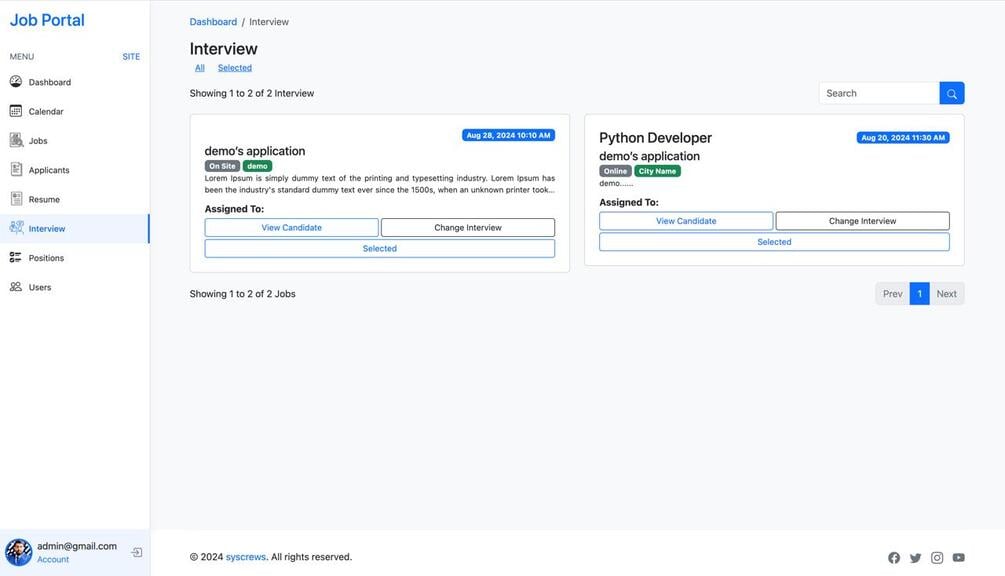Click the Dashboard gauge icon in sidebar

[x=16, y=82]
